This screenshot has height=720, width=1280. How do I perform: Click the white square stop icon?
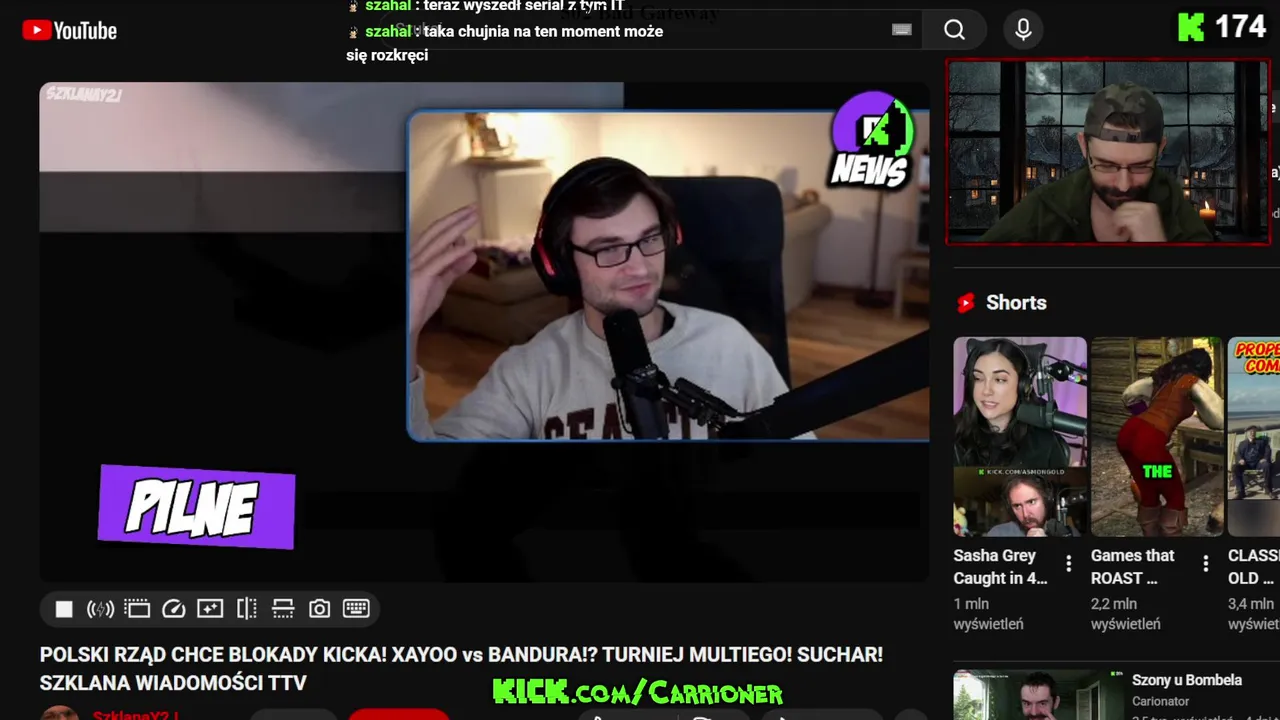coord(64,609)
